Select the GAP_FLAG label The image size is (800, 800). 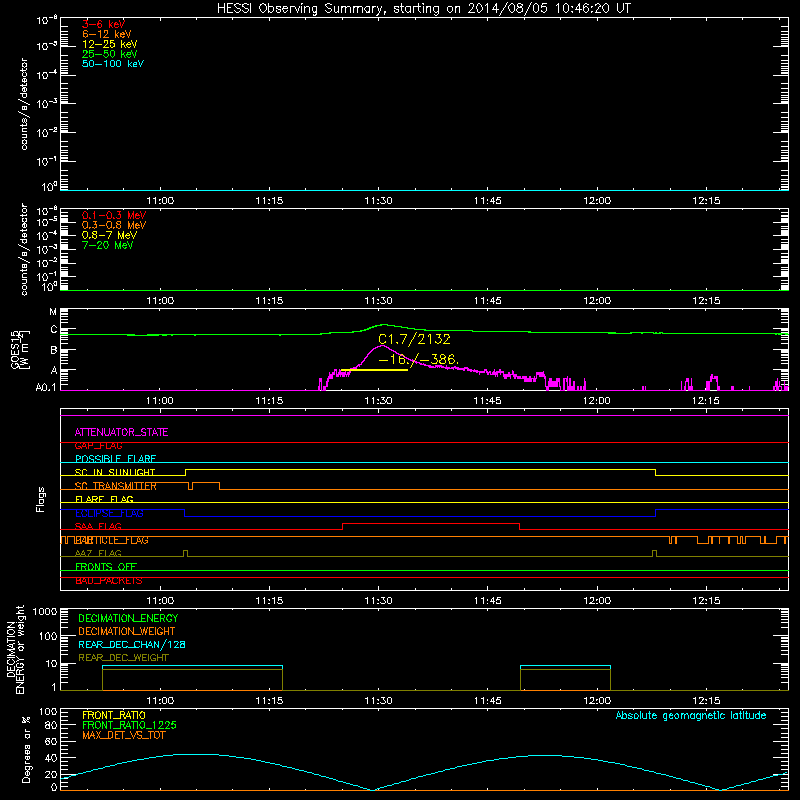[x=98, y=446]
